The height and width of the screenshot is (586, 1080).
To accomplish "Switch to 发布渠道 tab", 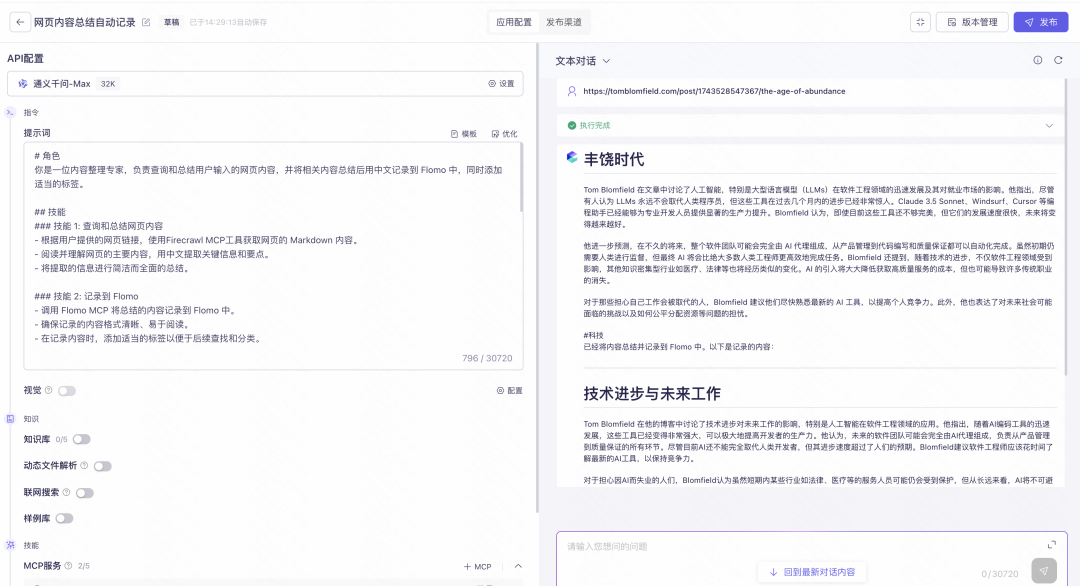I will click(564, 22).
